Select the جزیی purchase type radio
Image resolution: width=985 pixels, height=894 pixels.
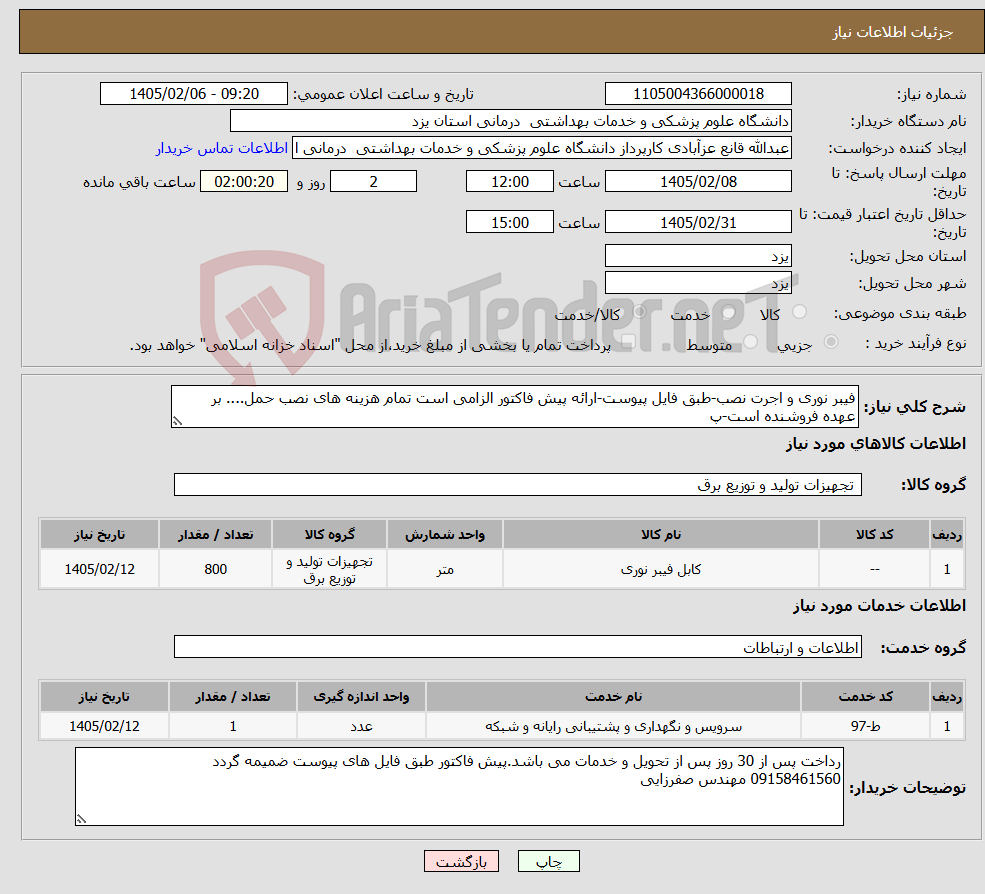(831, 342)
